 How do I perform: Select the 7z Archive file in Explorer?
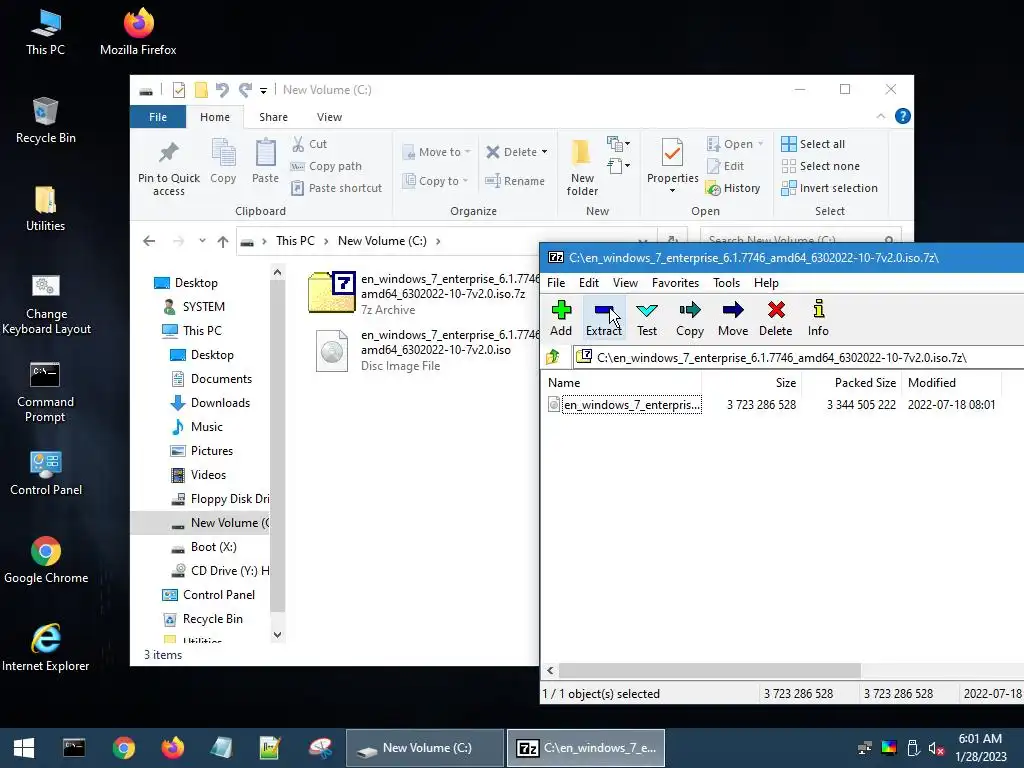(423, 293)
